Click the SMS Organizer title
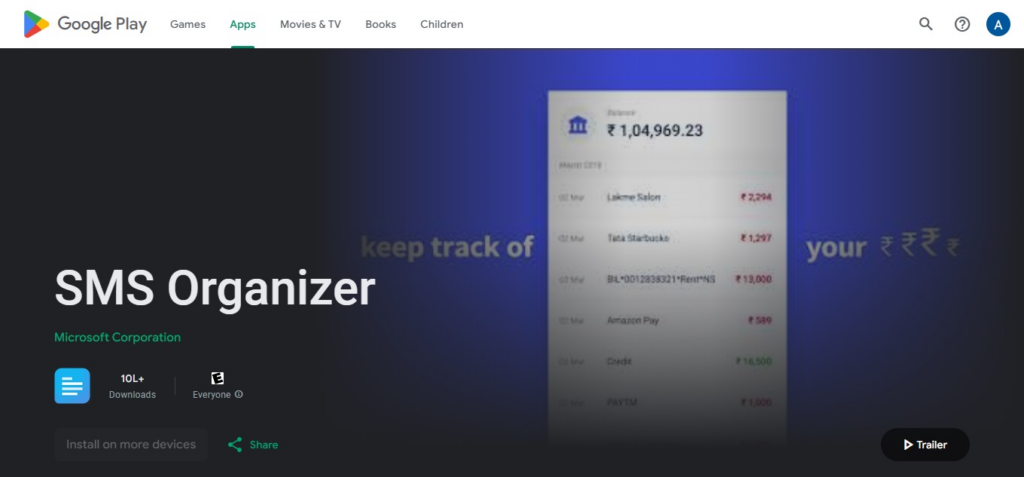 (x=215, y=288)
